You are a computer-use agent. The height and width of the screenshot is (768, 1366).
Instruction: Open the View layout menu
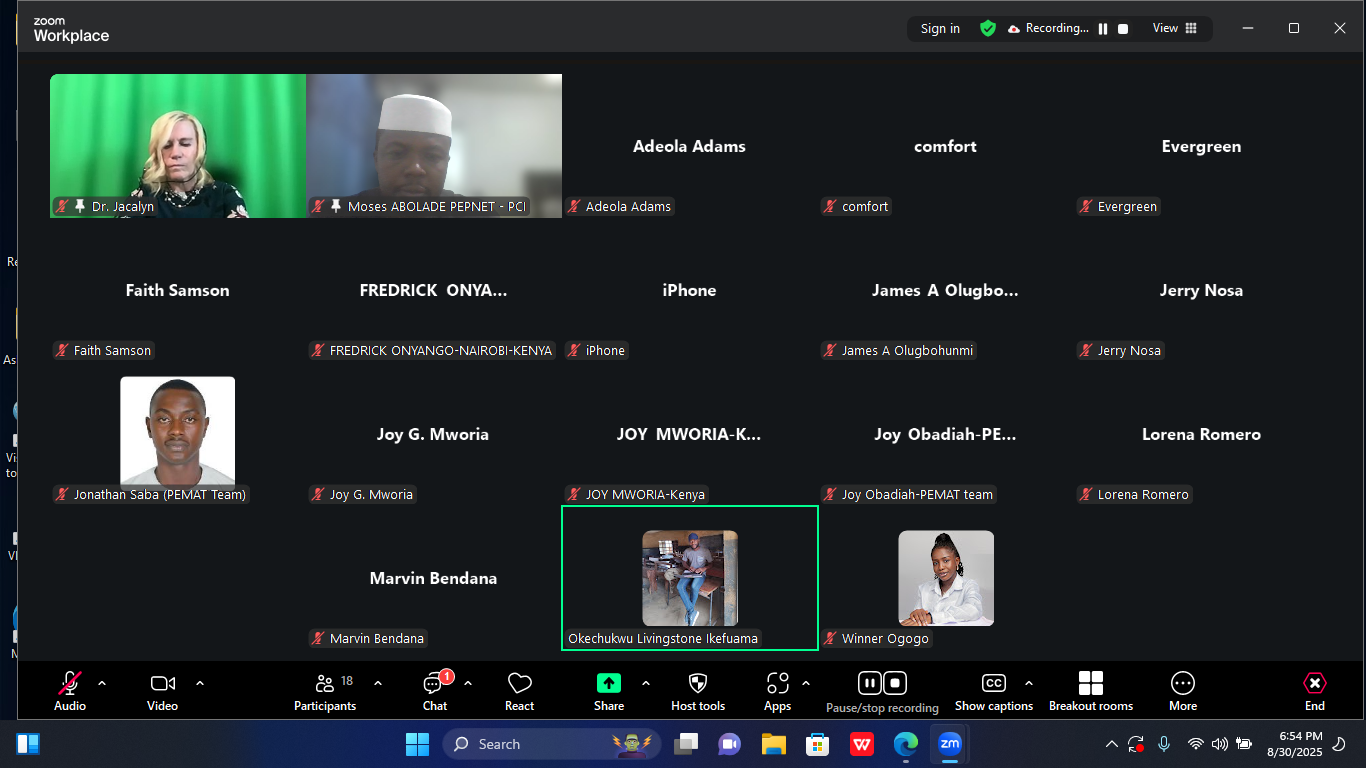(x=1175, y=28)
